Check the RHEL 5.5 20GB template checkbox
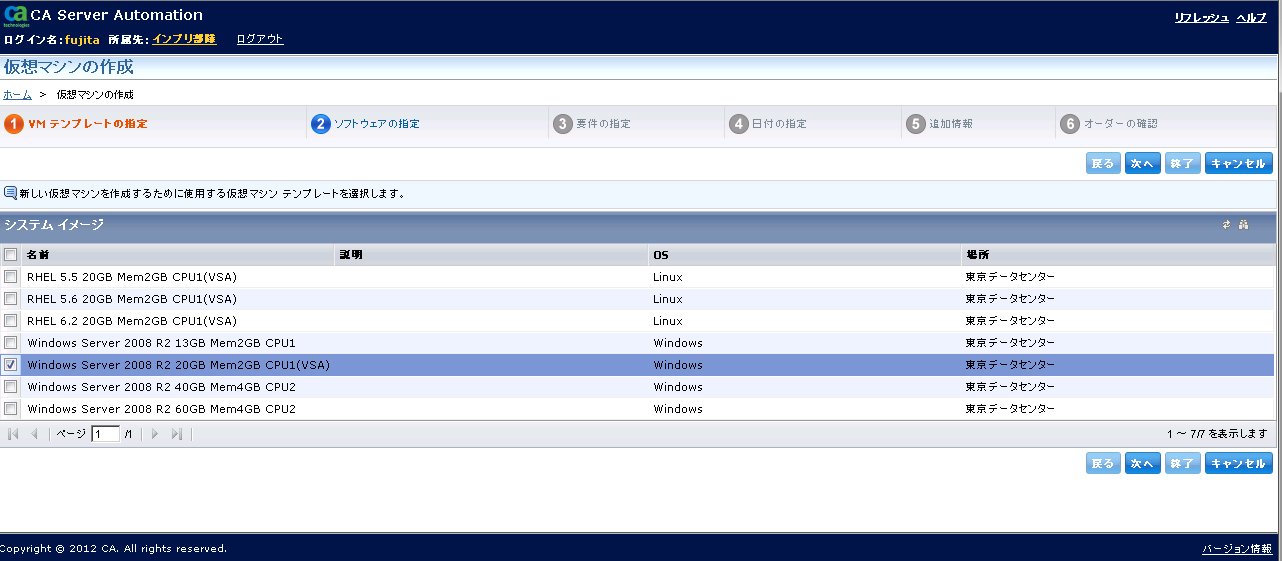Screen dimensions: 1282x561 click(x=11, y=277)
